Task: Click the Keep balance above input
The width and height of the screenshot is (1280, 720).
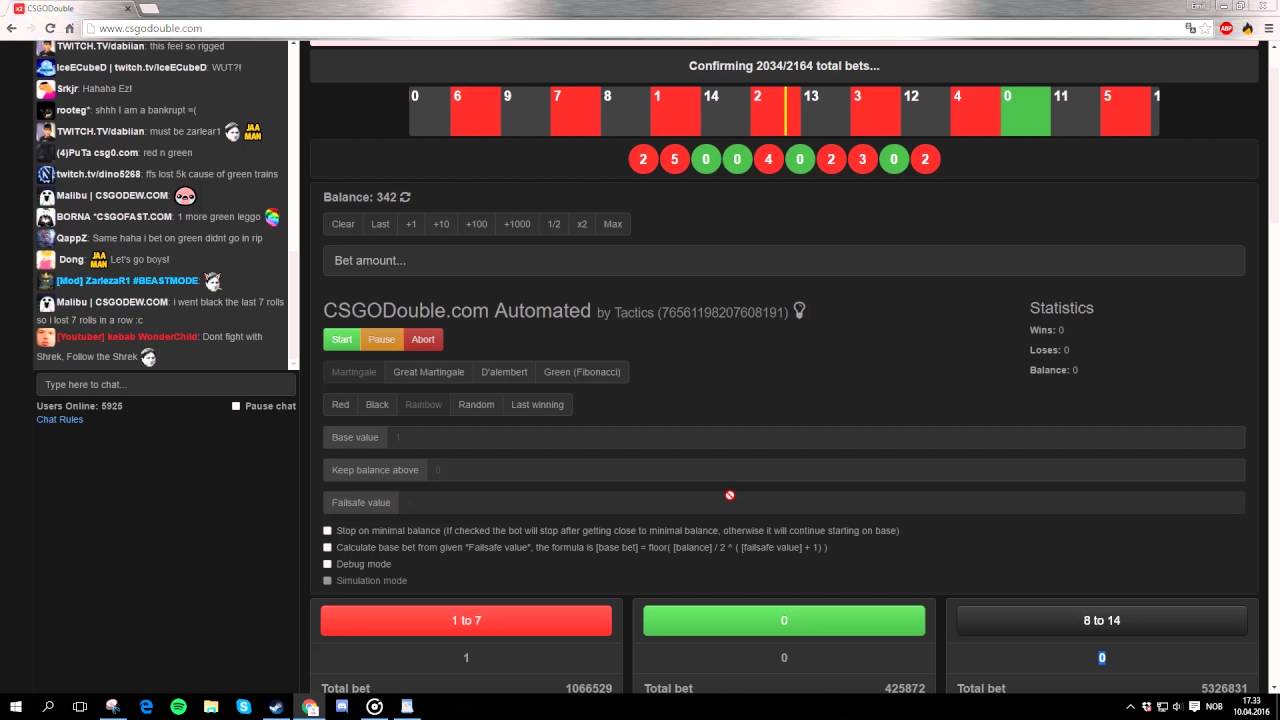Action: (x=836, y=470)
